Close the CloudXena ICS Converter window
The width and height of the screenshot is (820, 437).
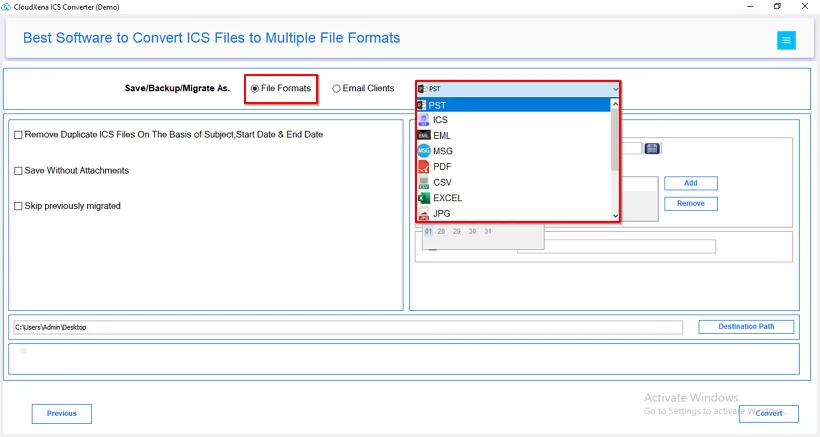[x=805, y=6]
